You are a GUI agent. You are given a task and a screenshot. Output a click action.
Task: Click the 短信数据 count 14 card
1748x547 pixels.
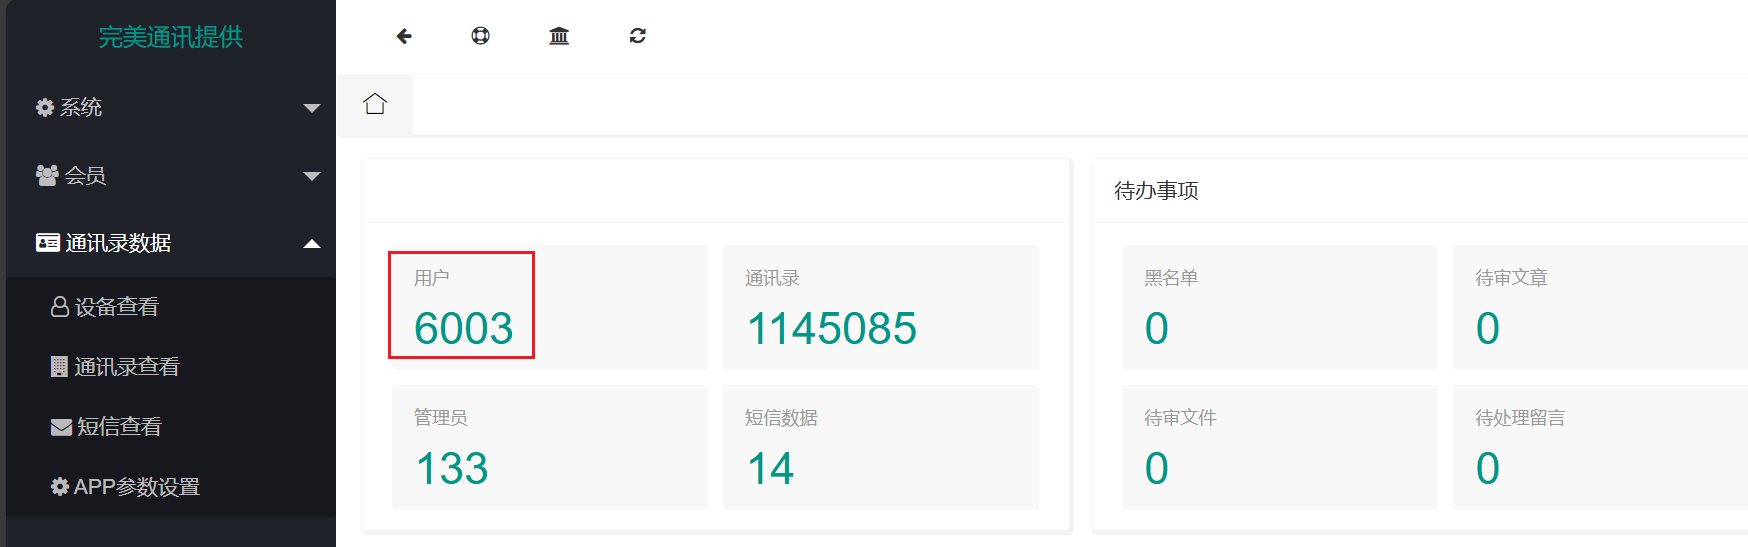(880, 447)
